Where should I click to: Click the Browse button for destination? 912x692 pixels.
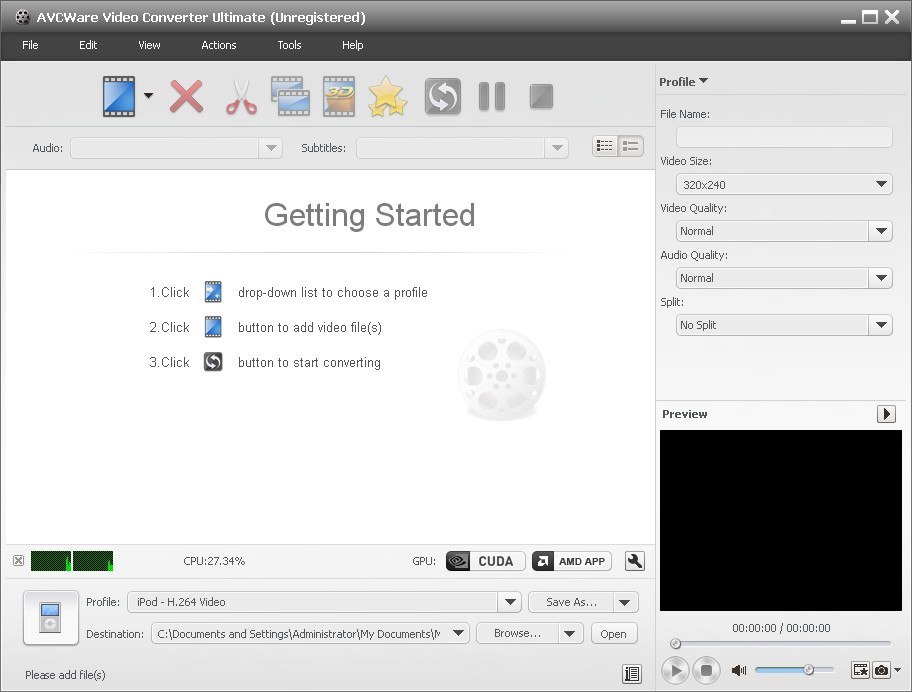[516, 633]
